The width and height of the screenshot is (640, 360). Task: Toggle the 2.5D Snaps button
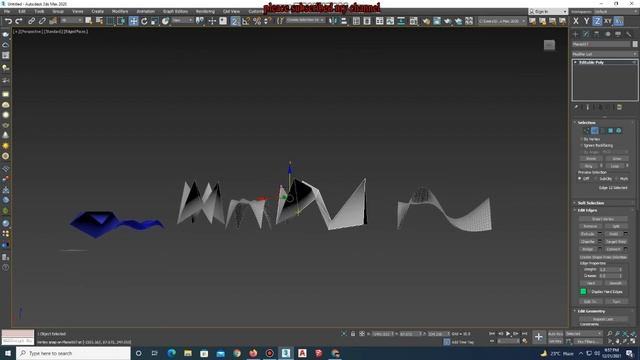click(x=235, y=21)
